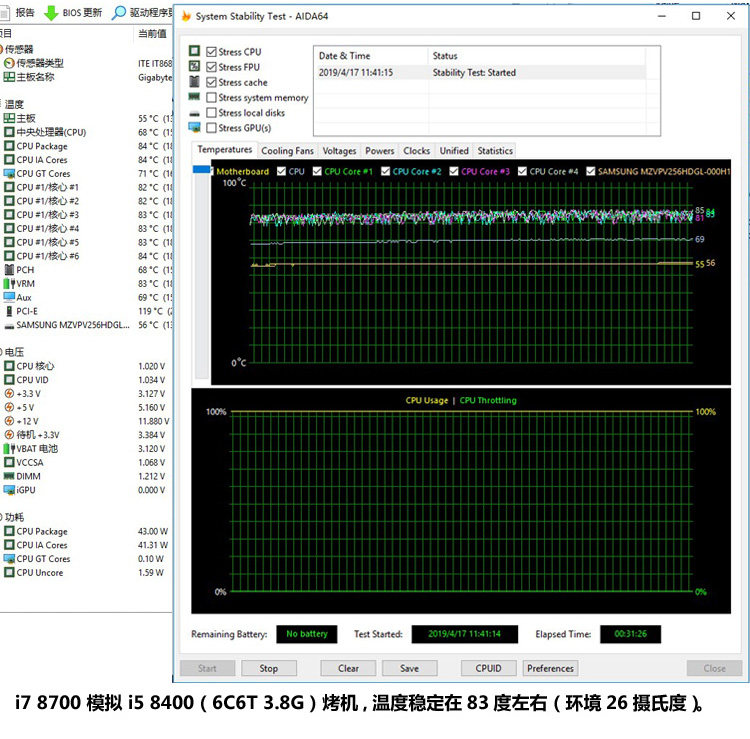
Task: Click the +3.3 V voltage lightning icon
Action: coord(9,394)
